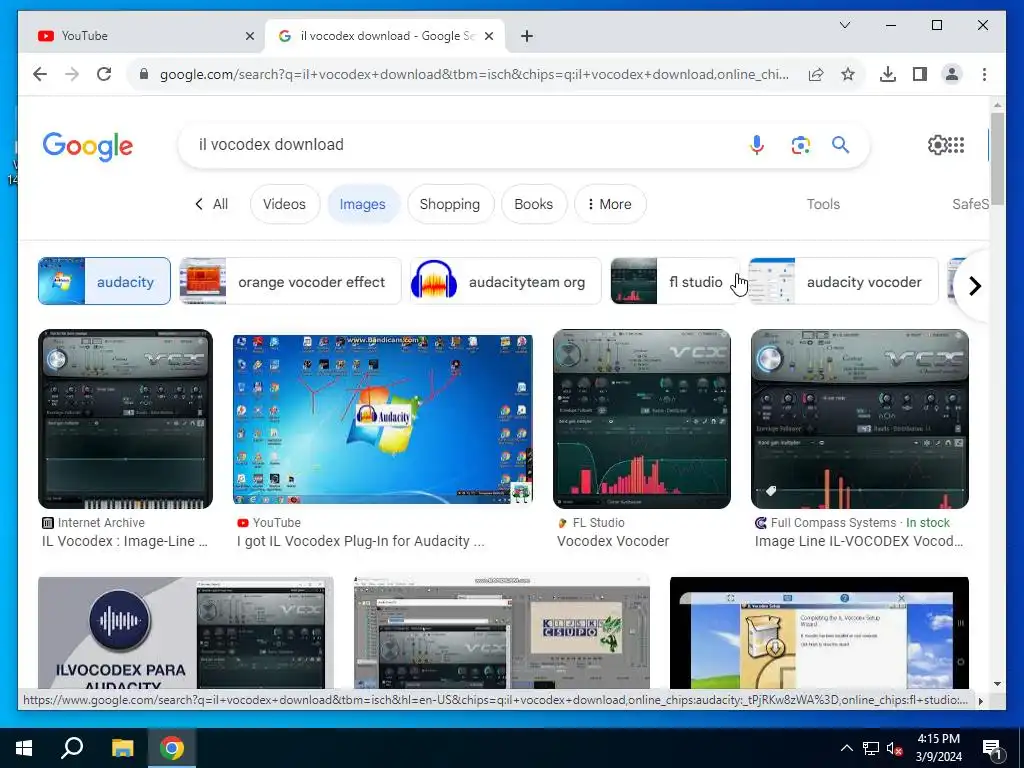The image size is (1024, 768).
Task: Open YouTube Audacity desktop thumbnail
Action: coord(383,419)
